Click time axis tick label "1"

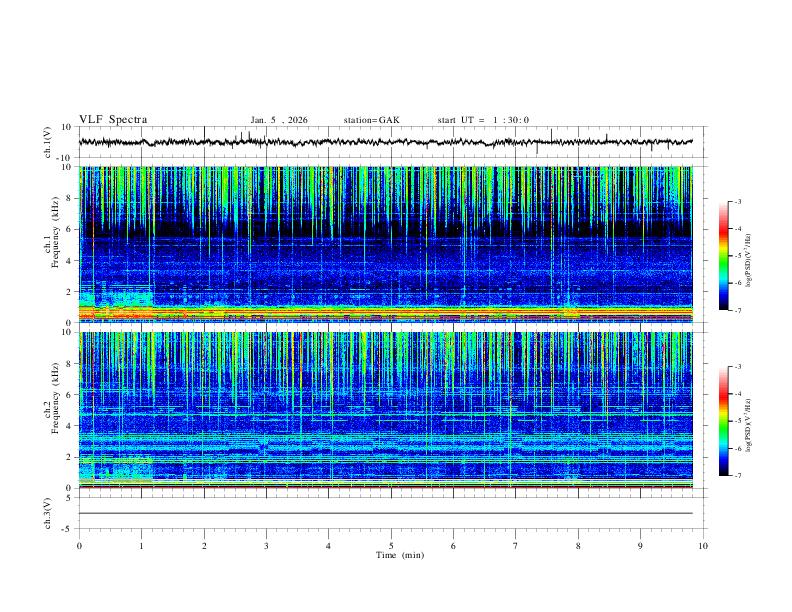pyautogui.click(x=141, y=546)
